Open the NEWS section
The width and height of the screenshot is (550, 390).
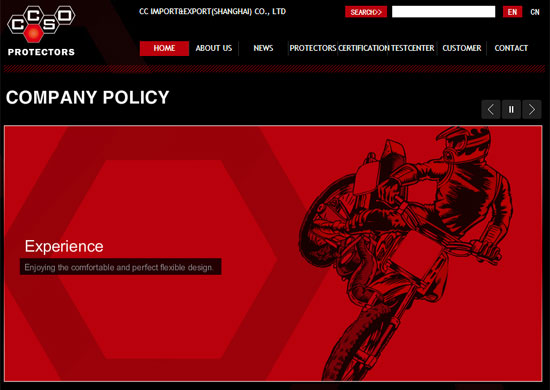tap(263, 48)
